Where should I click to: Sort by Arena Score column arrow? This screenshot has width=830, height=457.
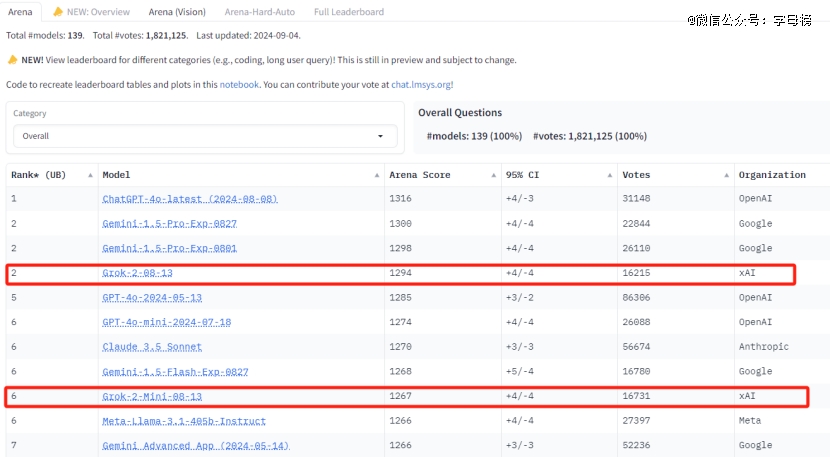click(493, 175)
